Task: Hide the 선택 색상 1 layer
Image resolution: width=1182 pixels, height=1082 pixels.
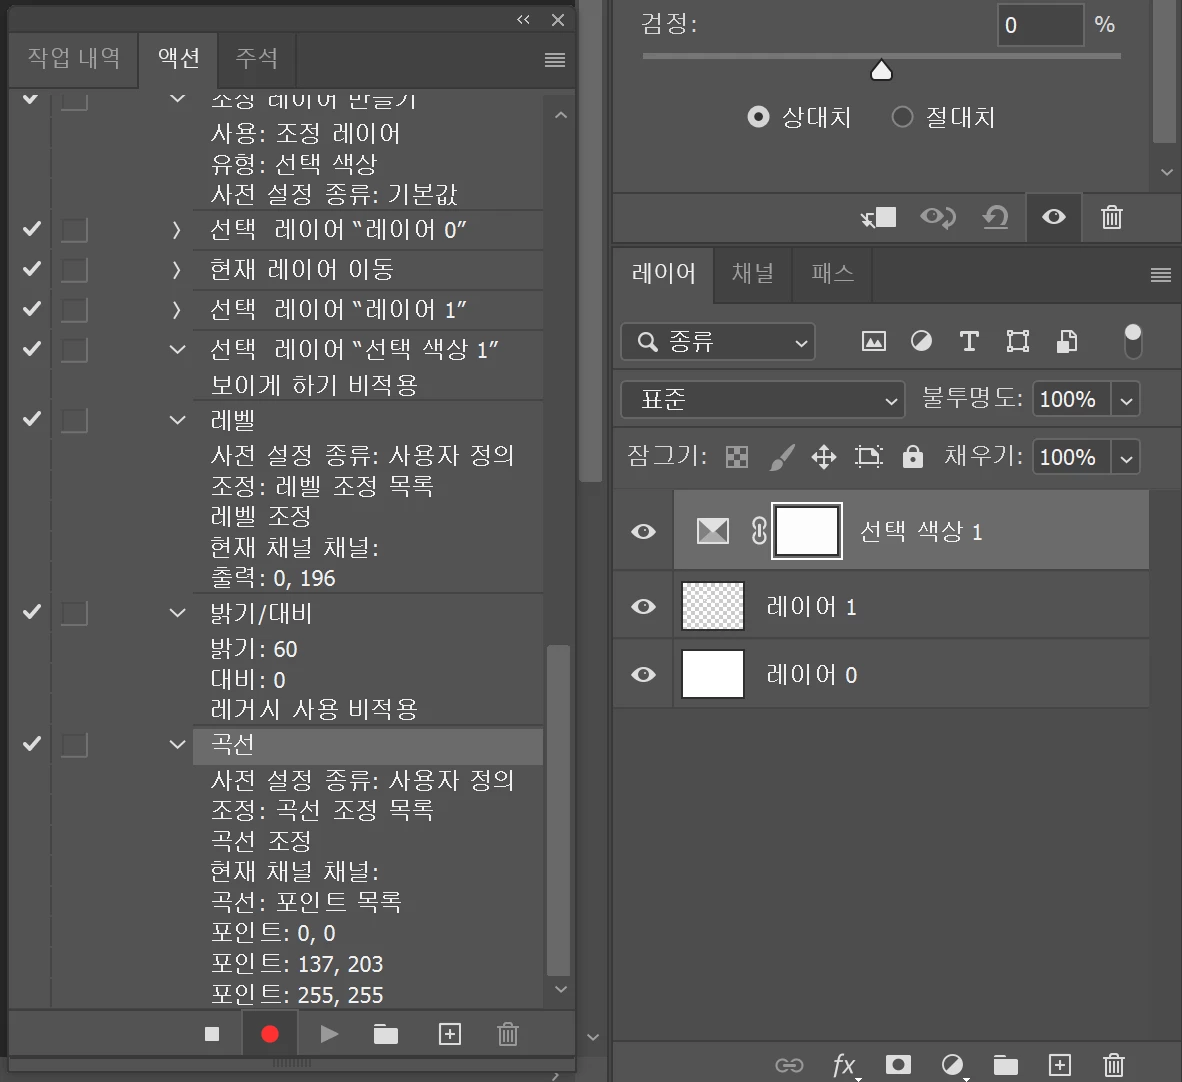Action: click(643, 532)
